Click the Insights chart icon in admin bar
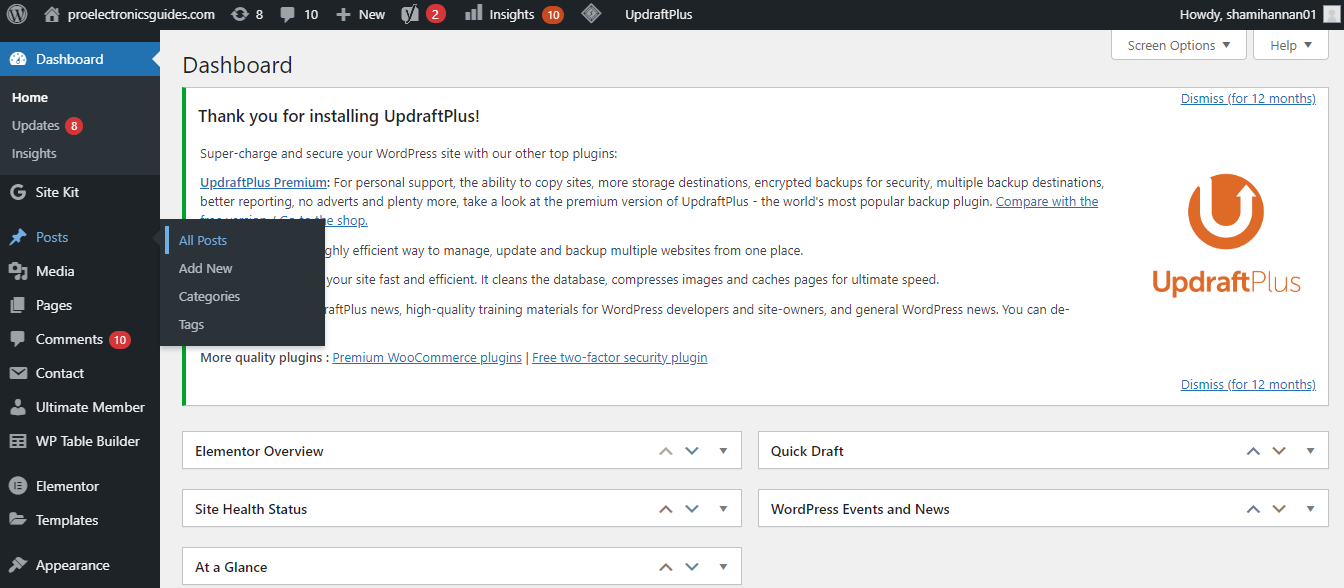The height and width of the screenshot is (588, 1344). tap(473, 14)
